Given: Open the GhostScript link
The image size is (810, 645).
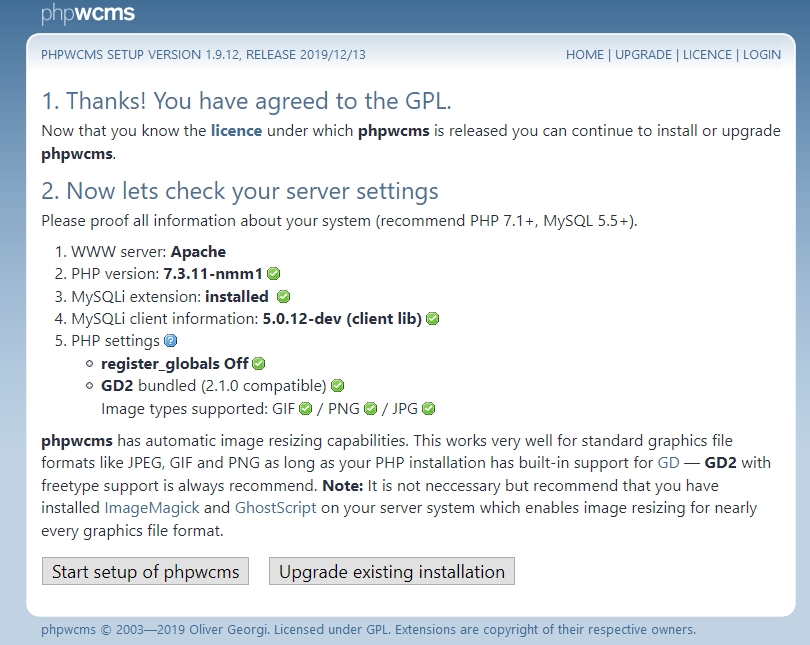Looking at the screenshot, I should pyautogui.click(x=275, y=508).
